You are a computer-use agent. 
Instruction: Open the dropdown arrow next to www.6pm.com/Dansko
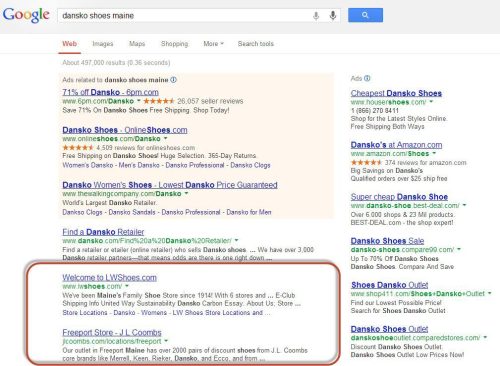coord(138,101)
